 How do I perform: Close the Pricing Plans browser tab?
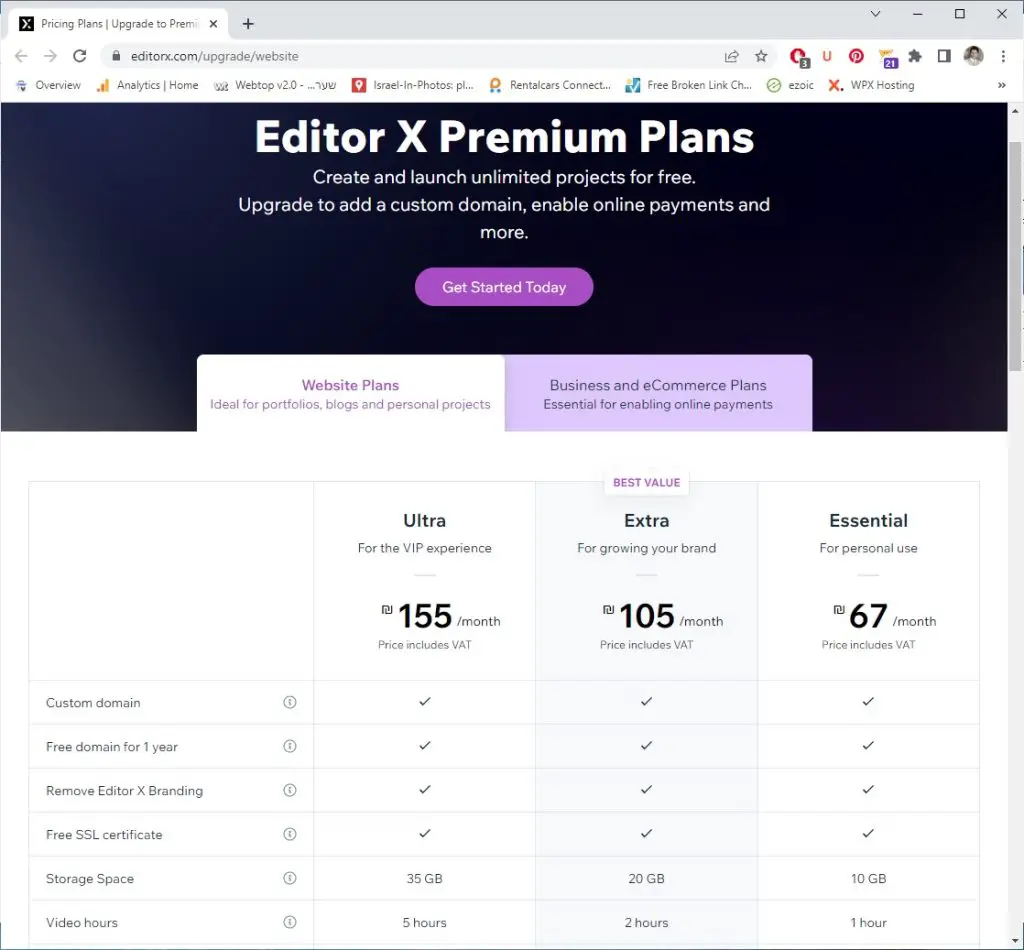(x=213, y=24)
